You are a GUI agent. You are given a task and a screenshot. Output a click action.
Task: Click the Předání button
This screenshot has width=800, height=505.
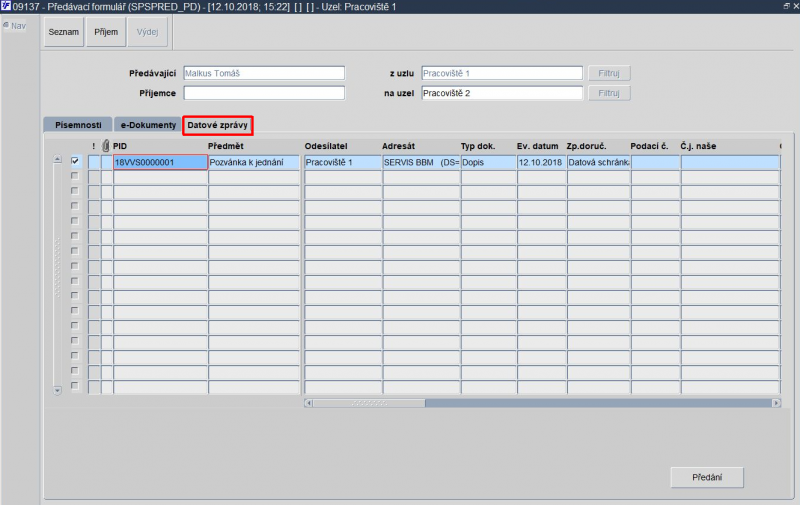pos(707,477)
